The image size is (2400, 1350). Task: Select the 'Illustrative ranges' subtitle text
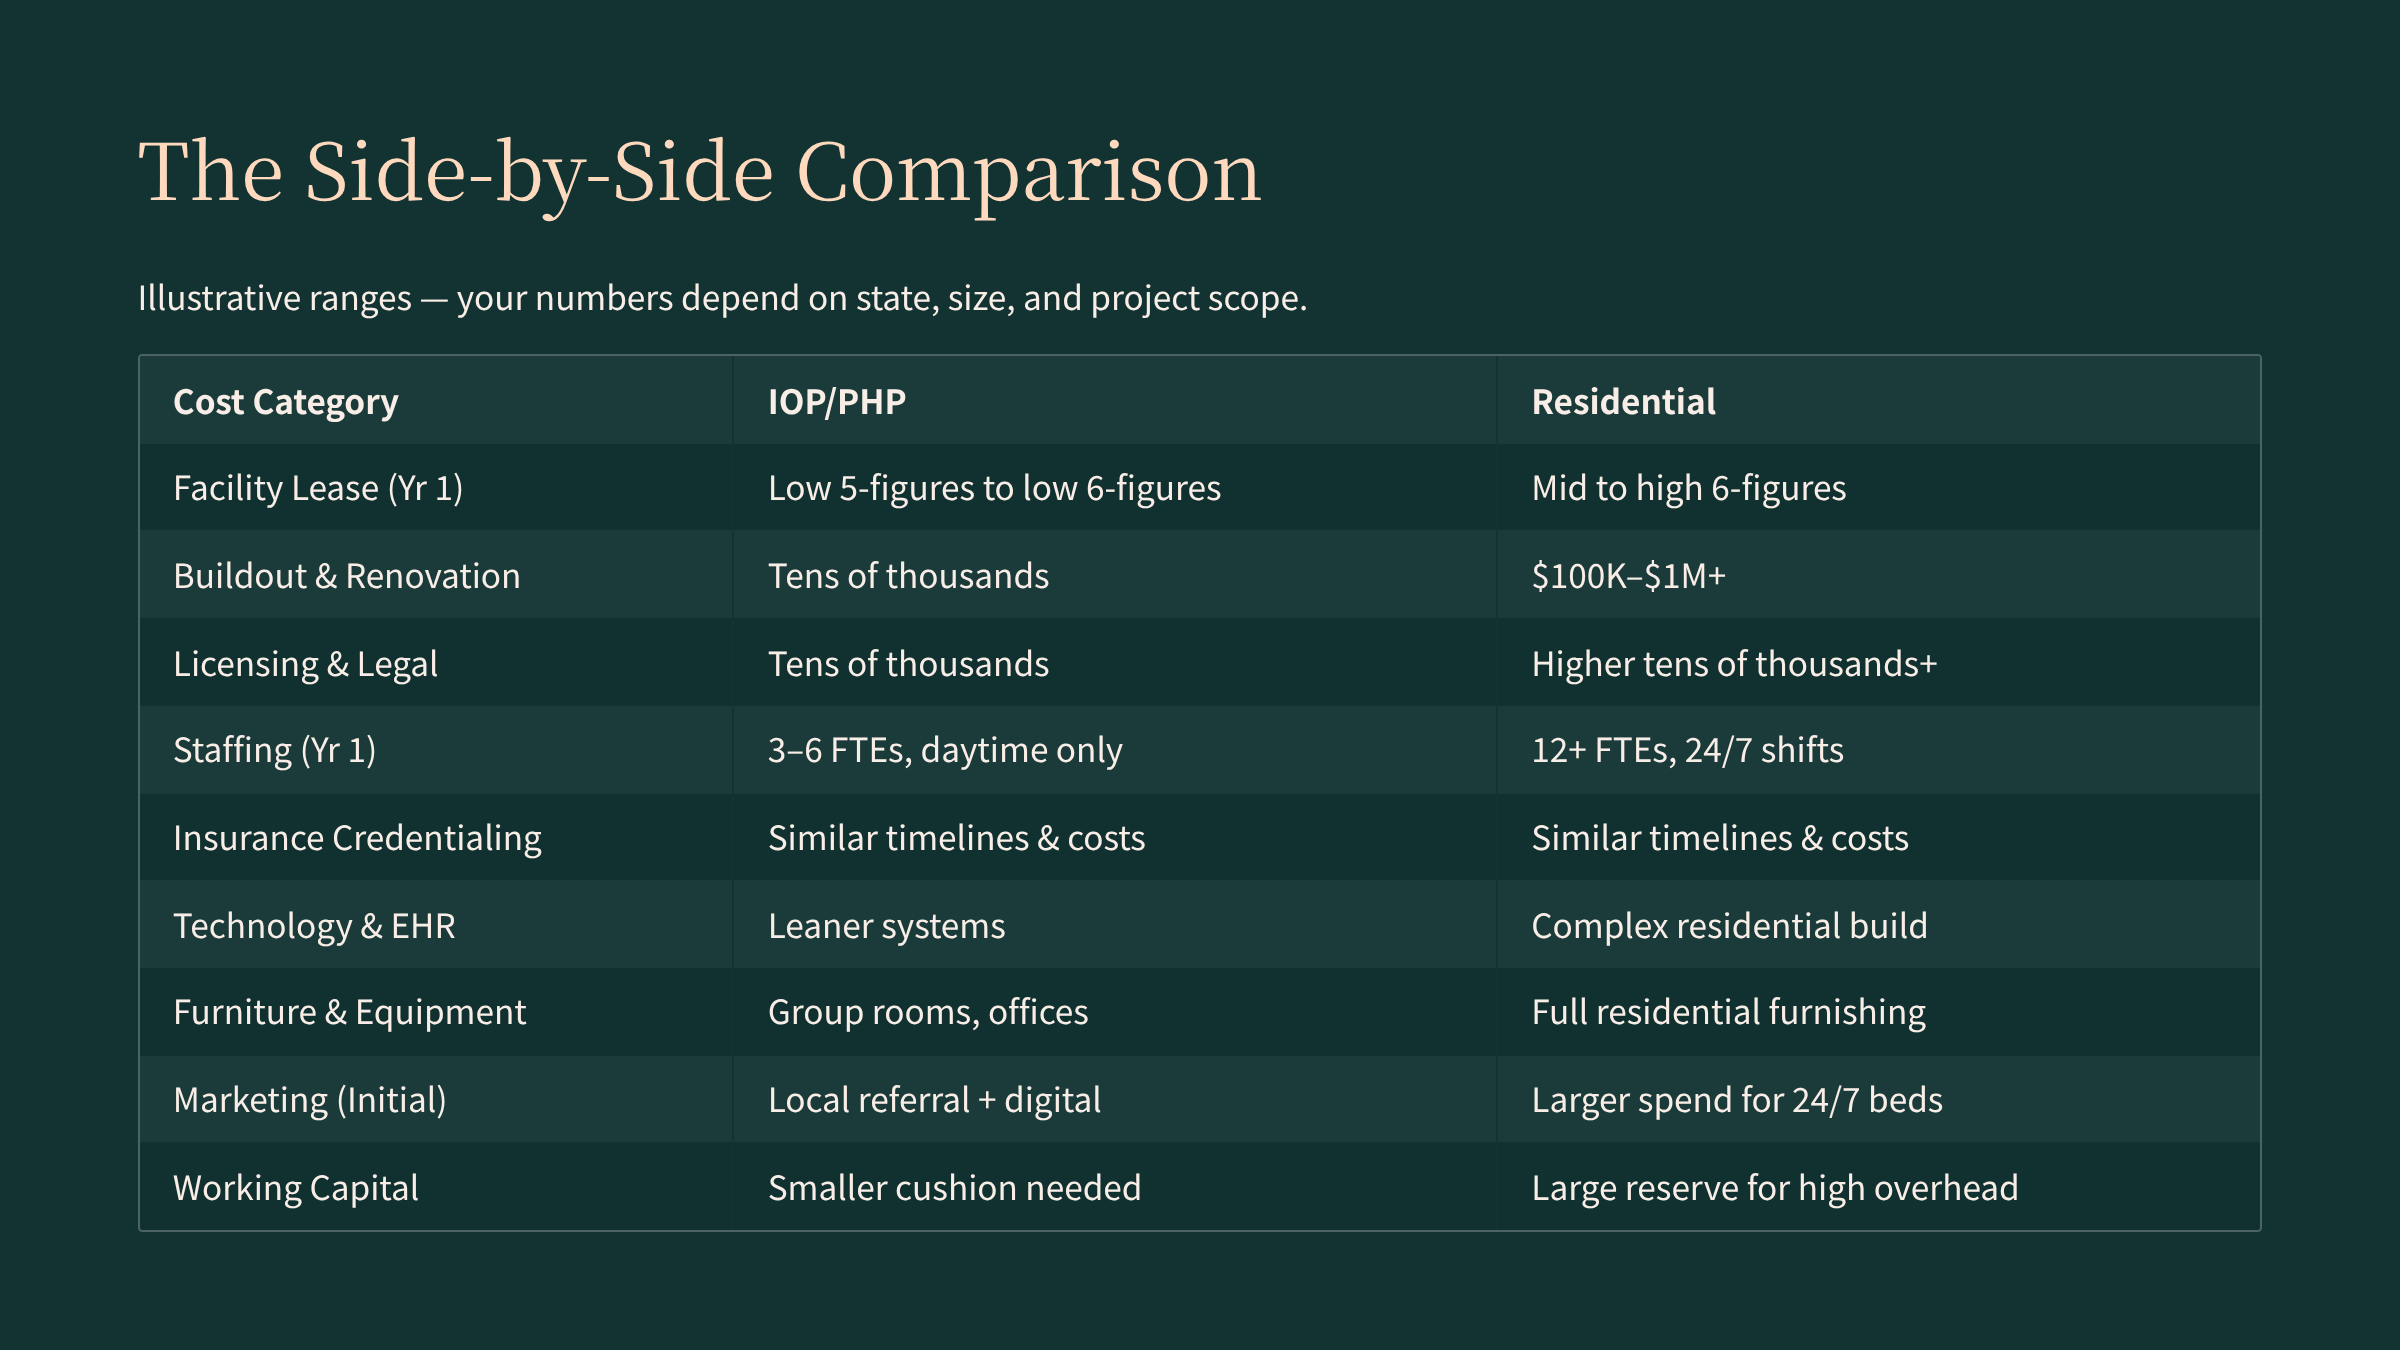click(722, 298)
